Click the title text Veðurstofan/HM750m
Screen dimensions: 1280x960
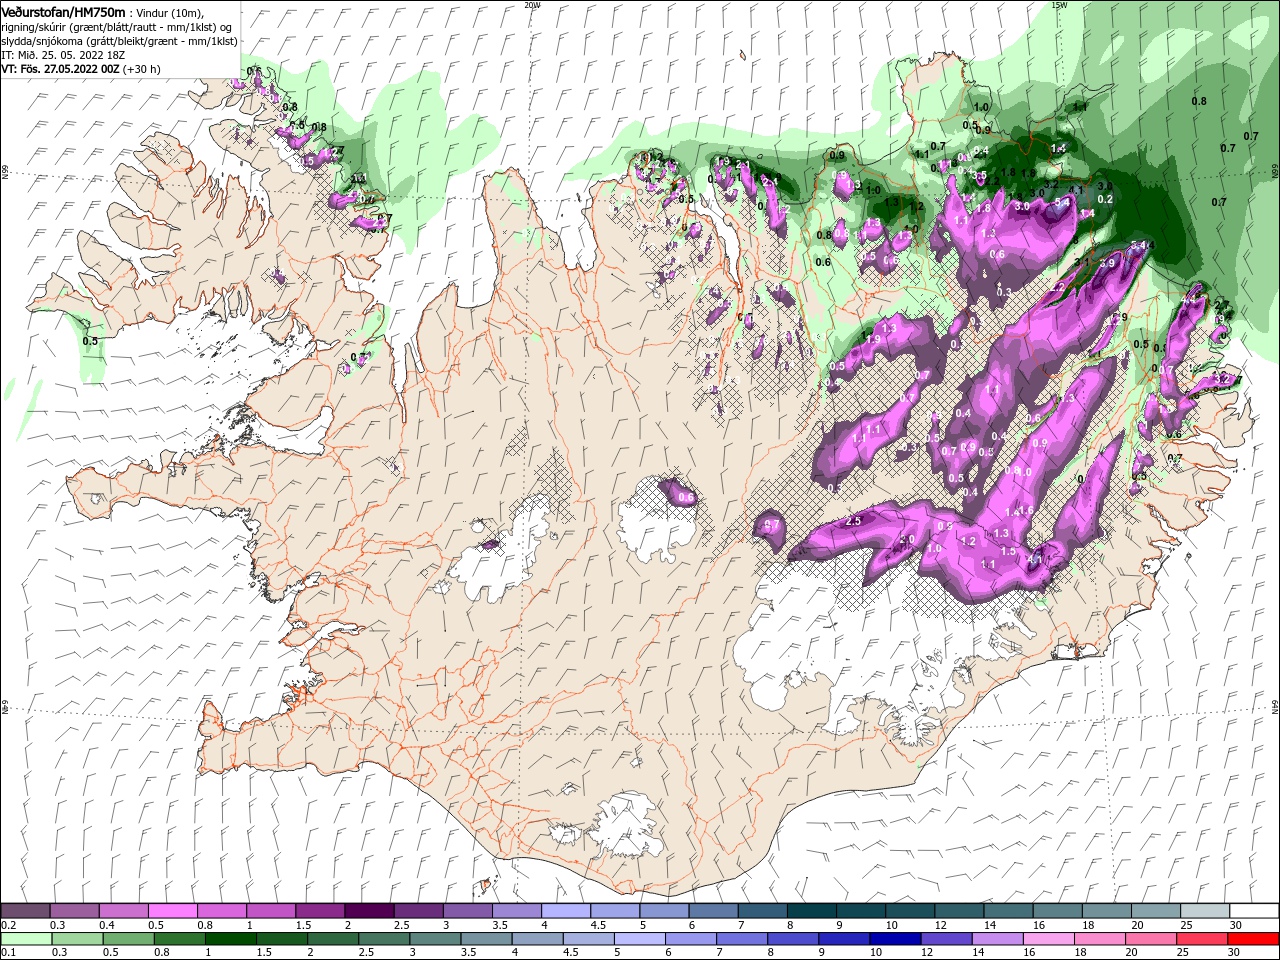62,12
